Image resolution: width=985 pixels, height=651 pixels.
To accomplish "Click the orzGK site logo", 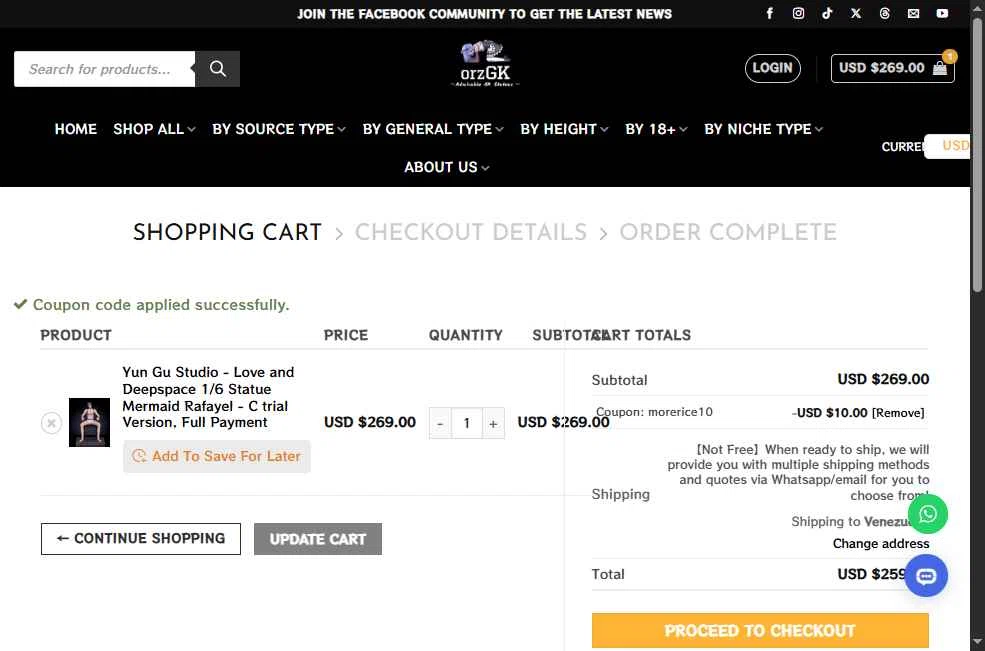I will (x=485, y=63).
